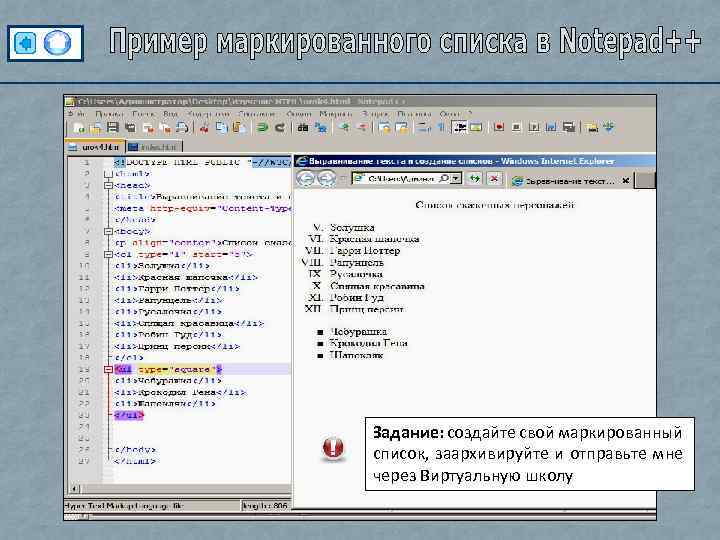Go back in Internet Explorer

click(x=305, y=178)
